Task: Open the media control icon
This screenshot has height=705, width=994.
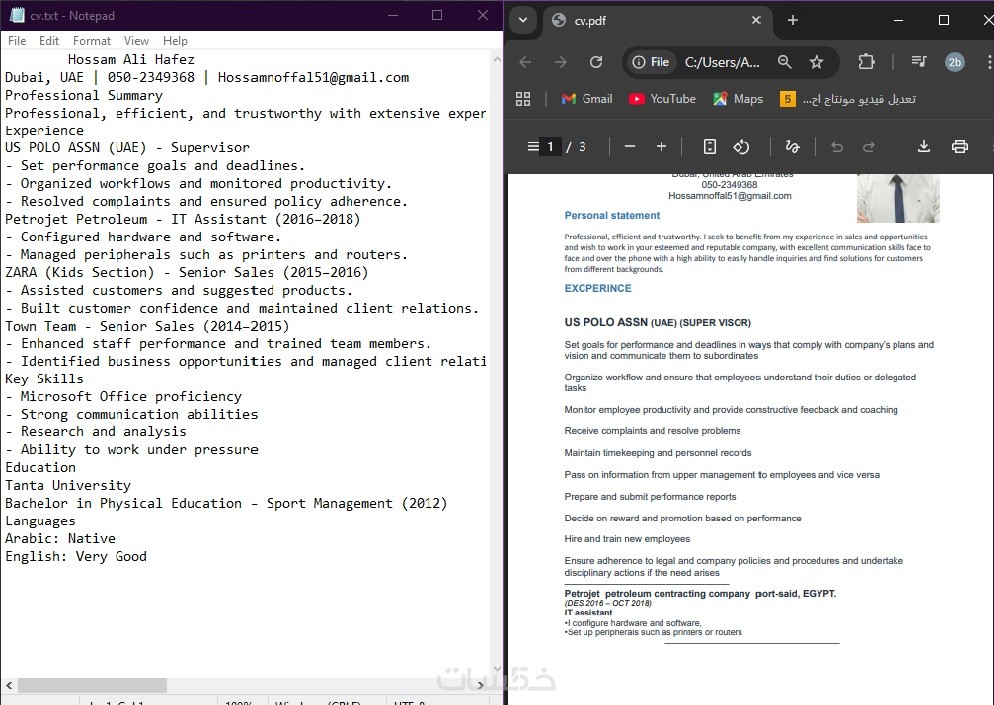Action: click(x=919, y=61)
